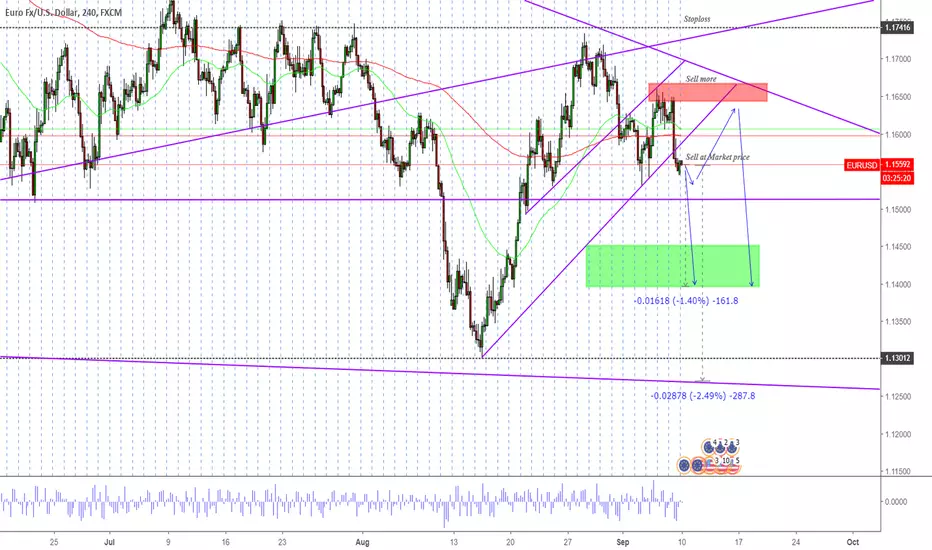Open the US flag event icon badged 10

pyautogui.click(x=722, y=467)
